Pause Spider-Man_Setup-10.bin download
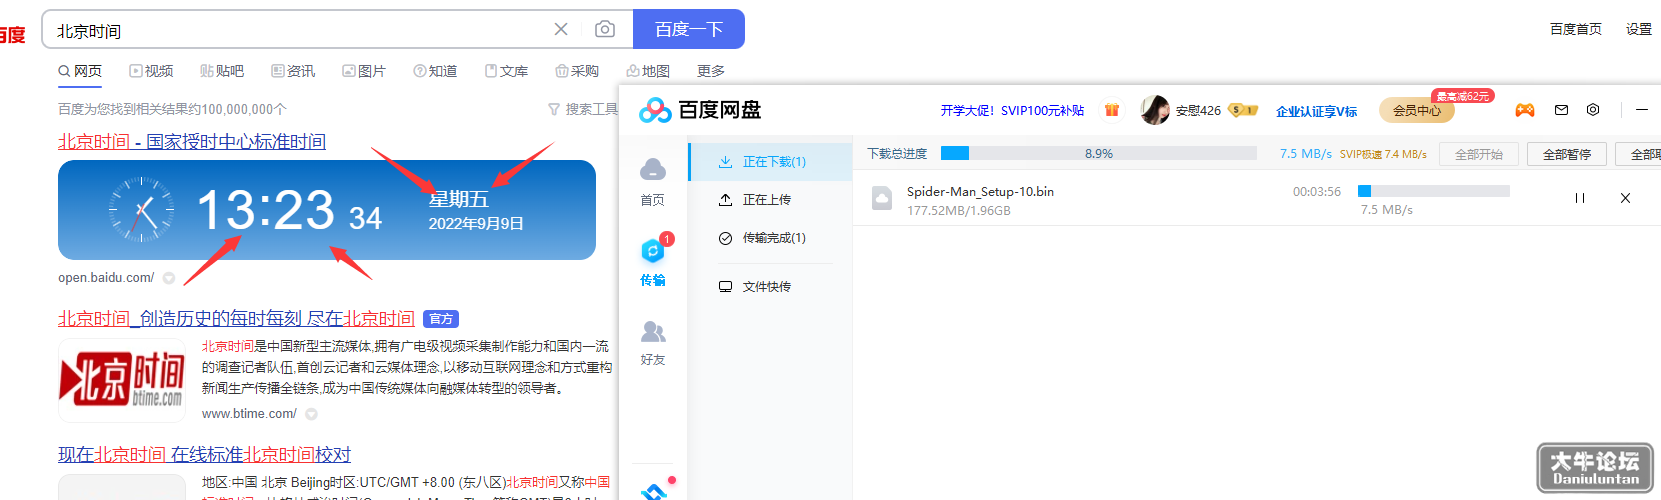This screenshot has height=500, width=1661. tap(1580, 198)
